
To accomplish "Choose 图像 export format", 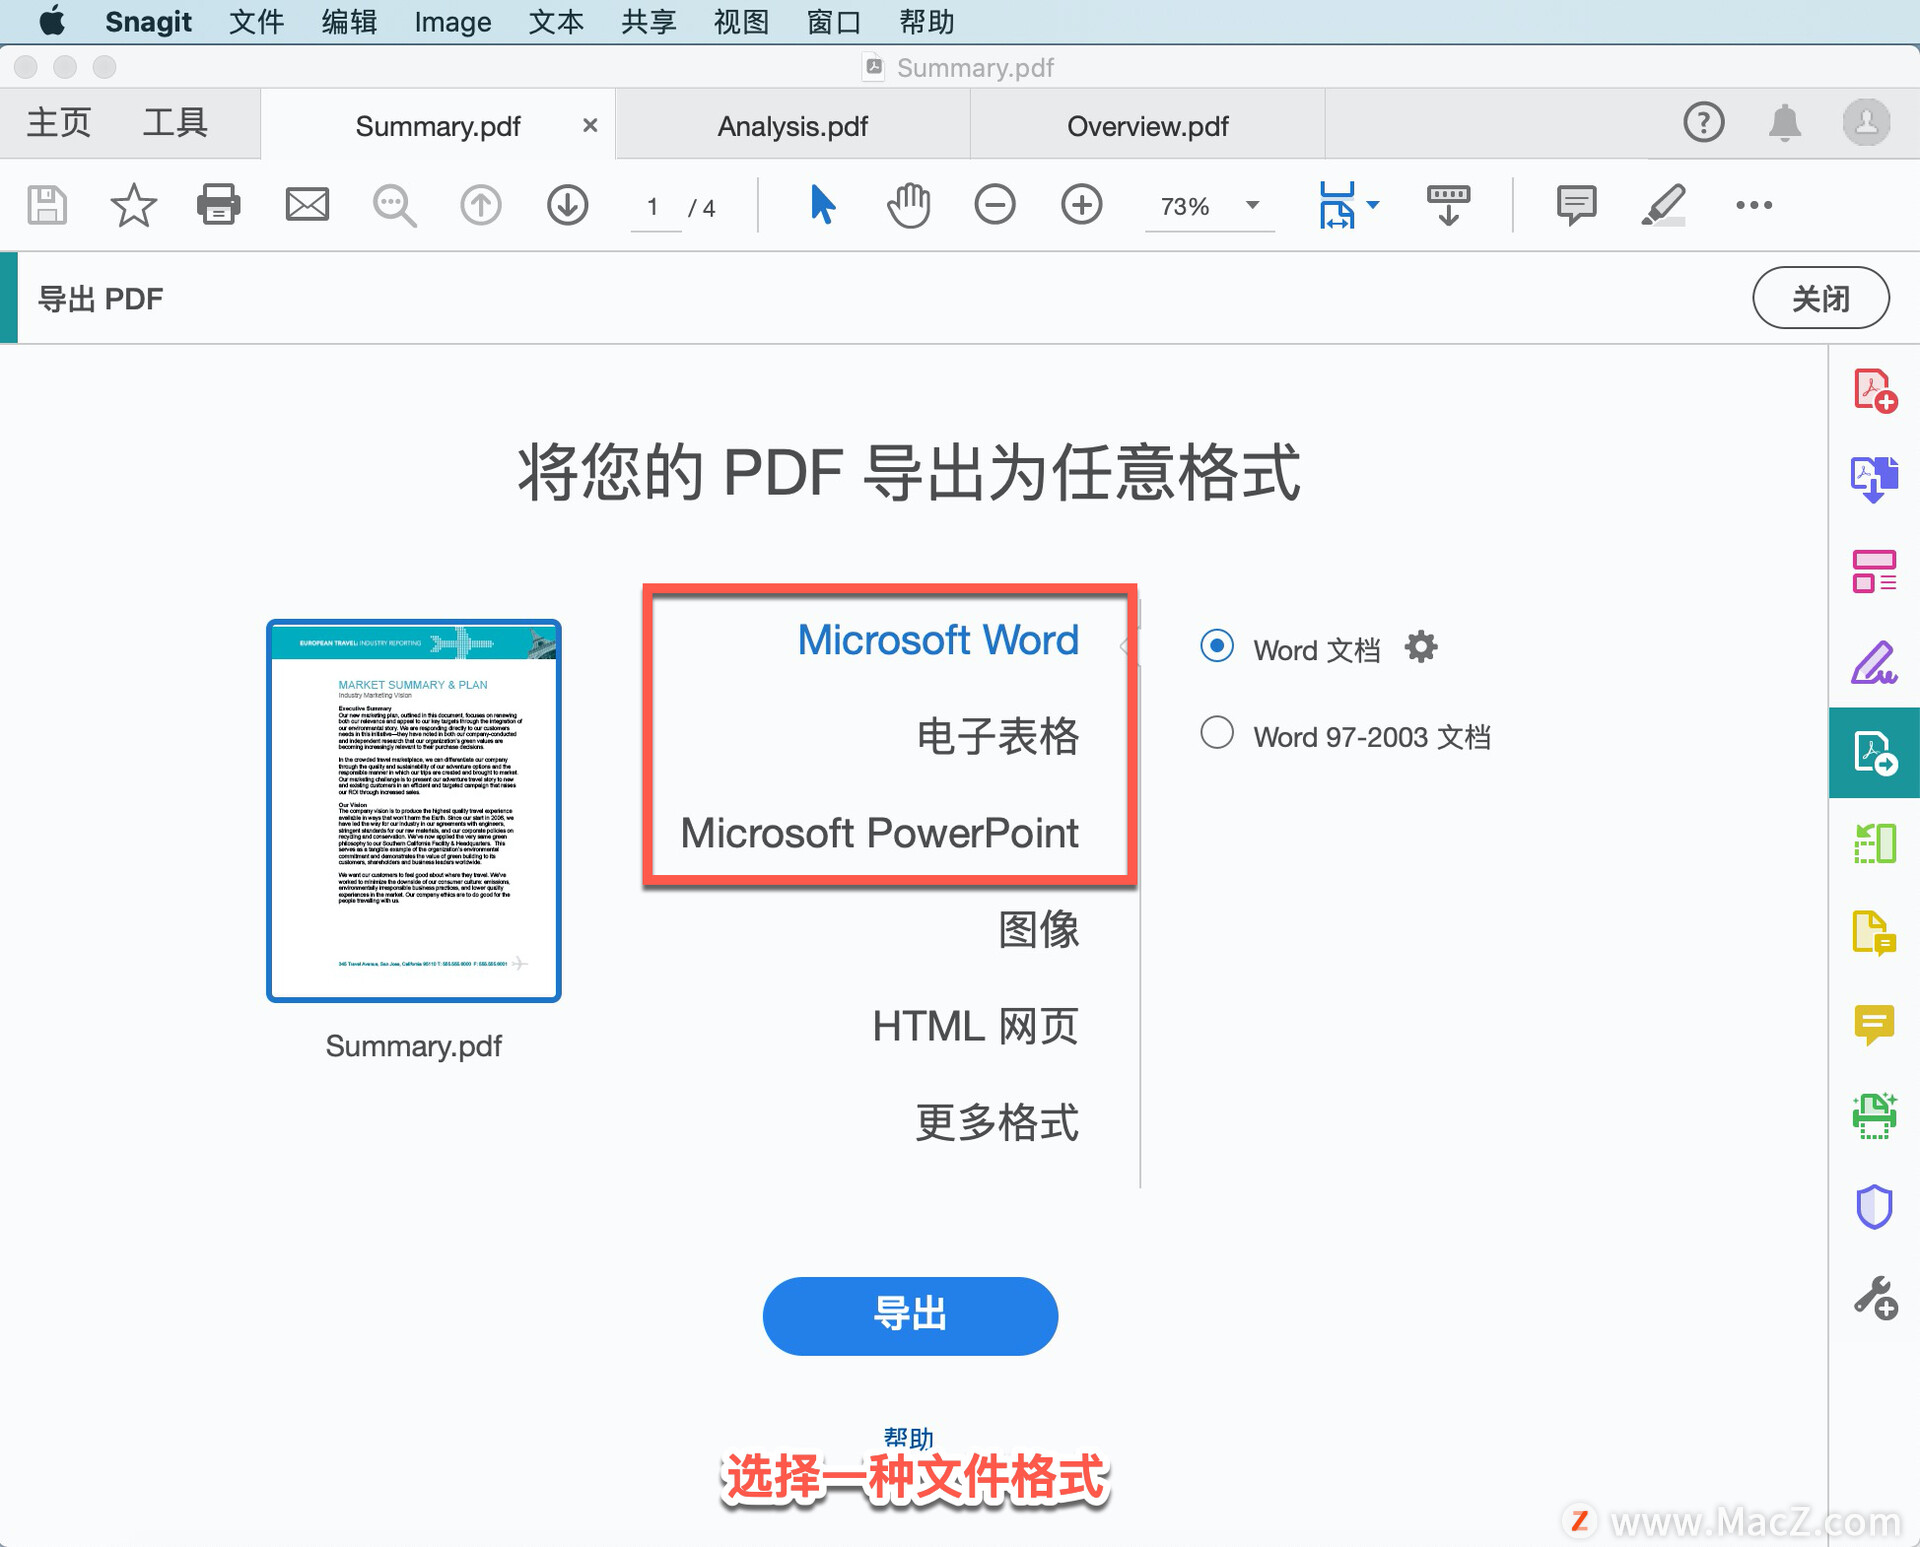I will (x=1039, y=929).
